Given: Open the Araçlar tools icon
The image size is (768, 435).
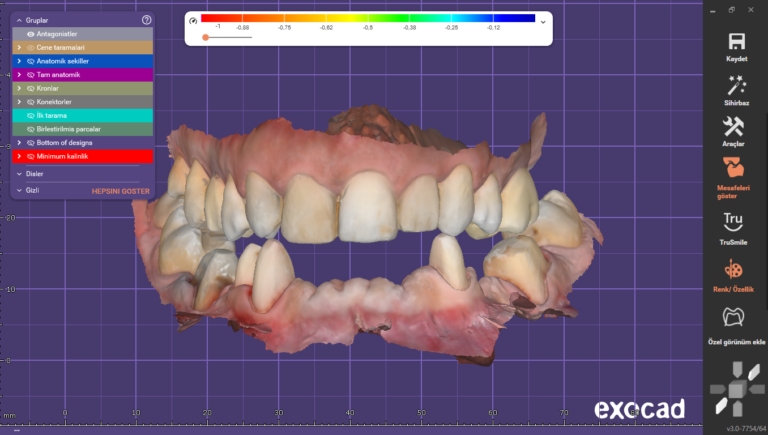Looking at the screenshot, I should 736,127.
